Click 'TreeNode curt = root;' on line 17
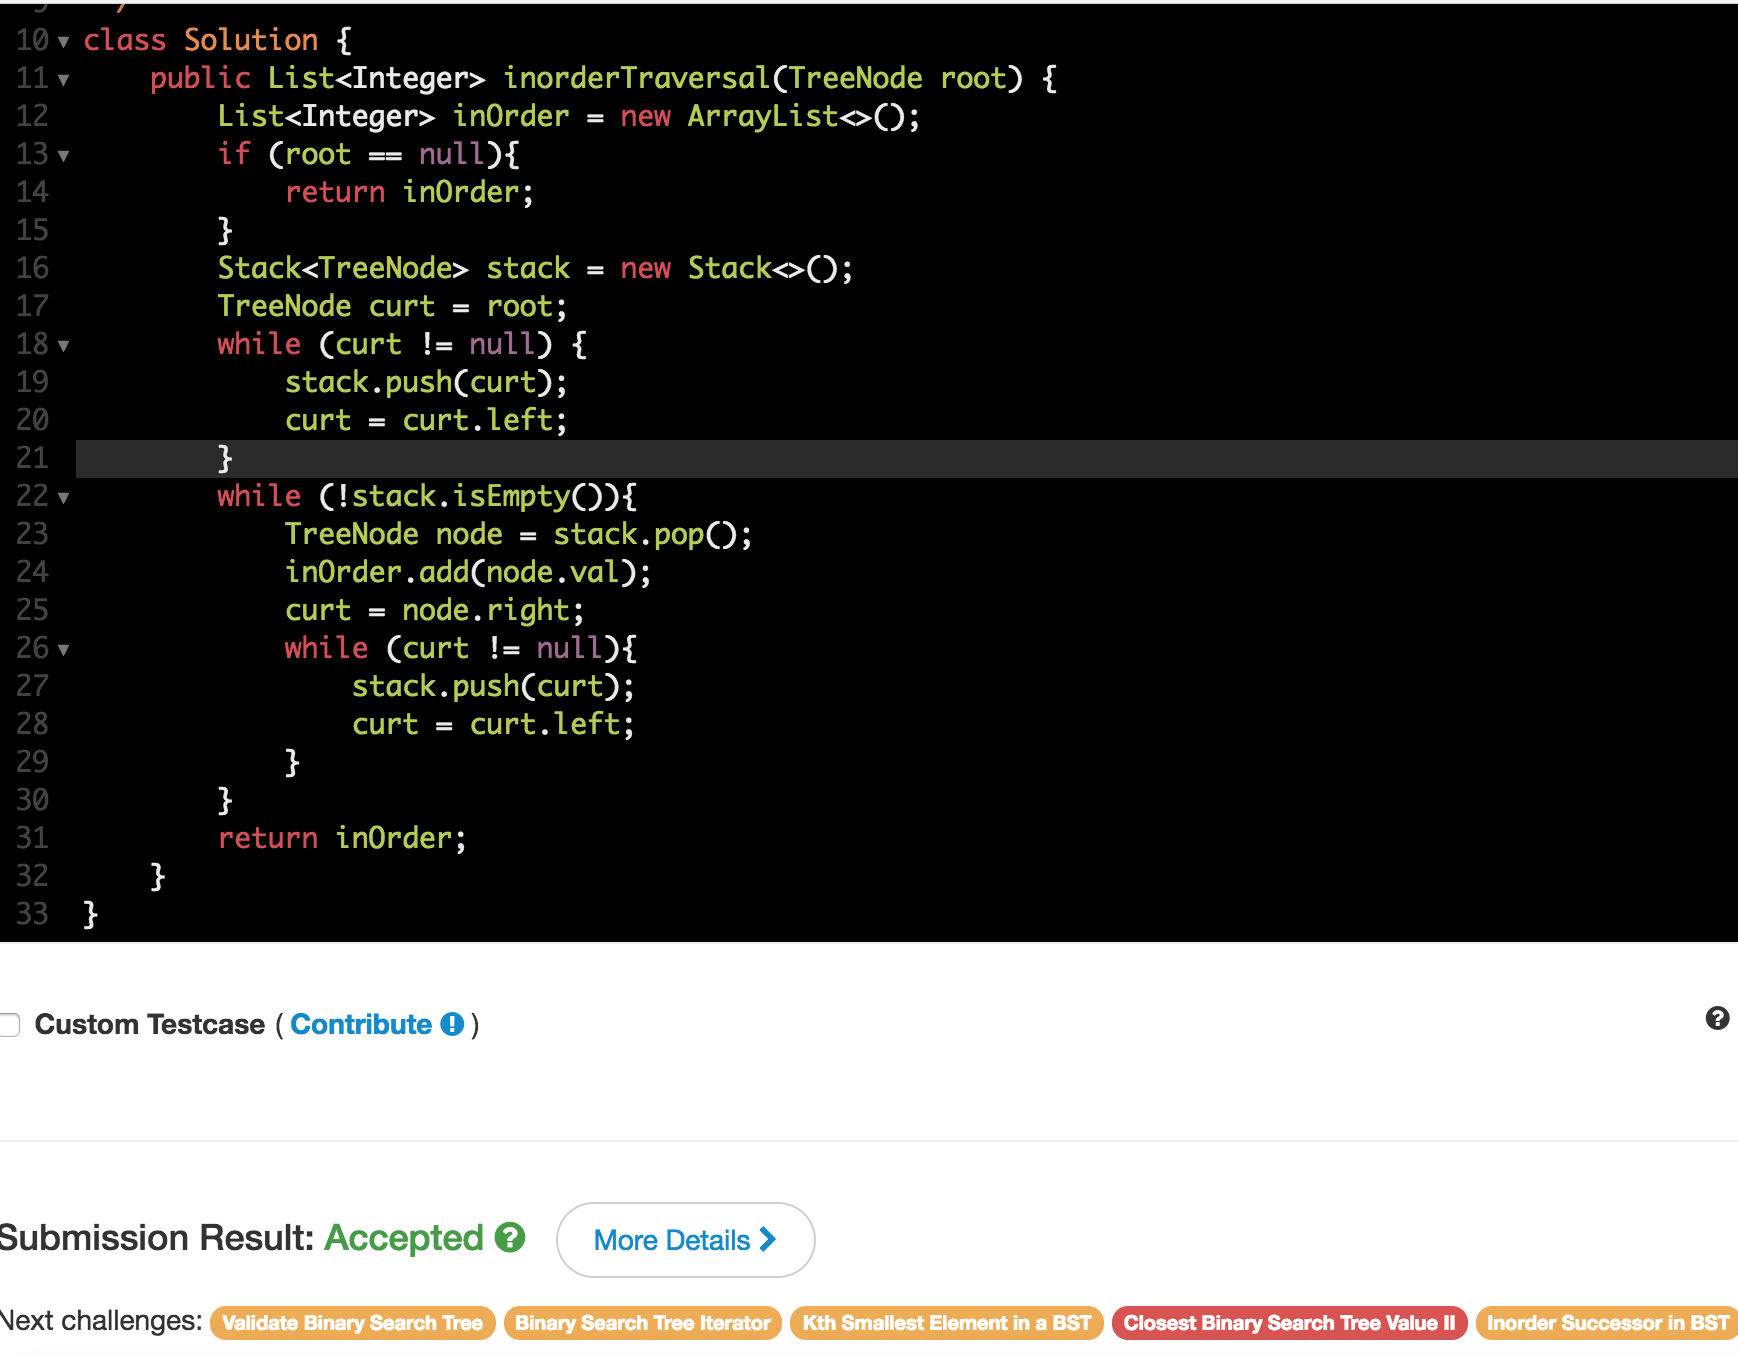The height and width of the screenshot is (1356, 1738). coord(392,306)
